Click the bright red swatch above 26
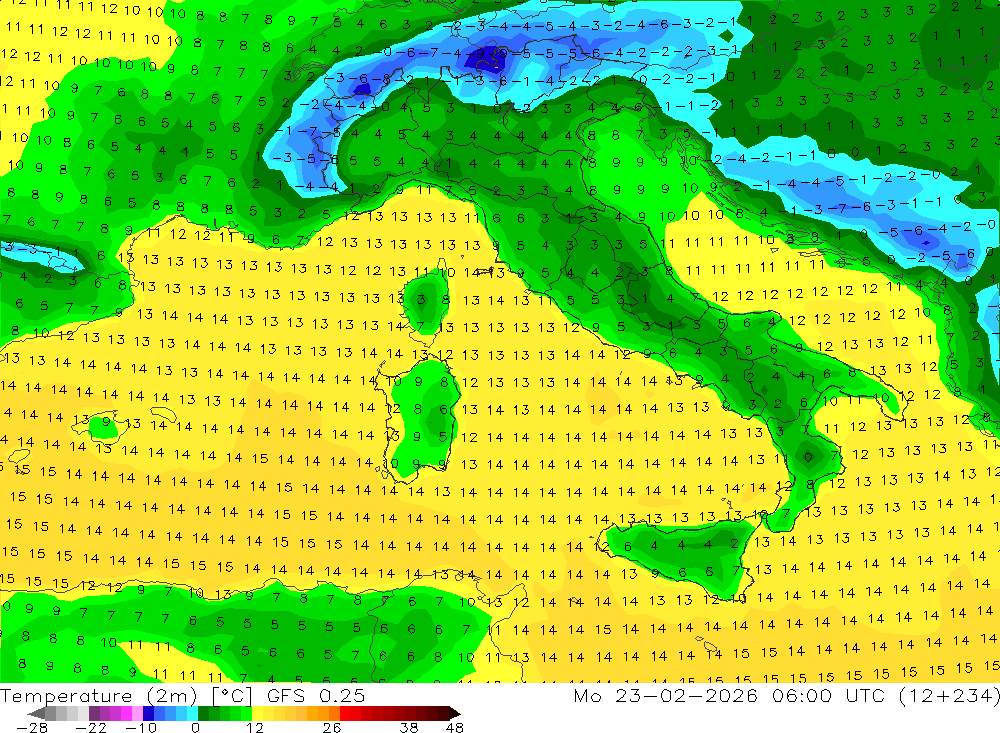 (345, 713)
